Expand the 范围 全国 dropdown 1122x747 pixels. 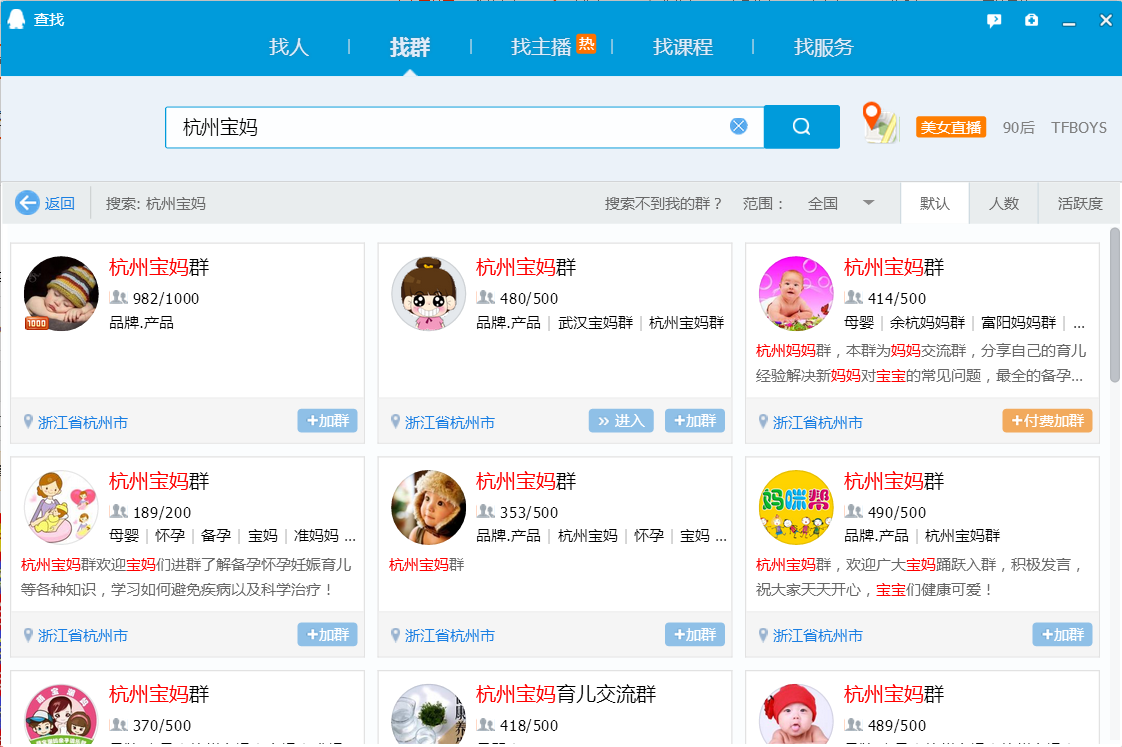click(841, 203)
